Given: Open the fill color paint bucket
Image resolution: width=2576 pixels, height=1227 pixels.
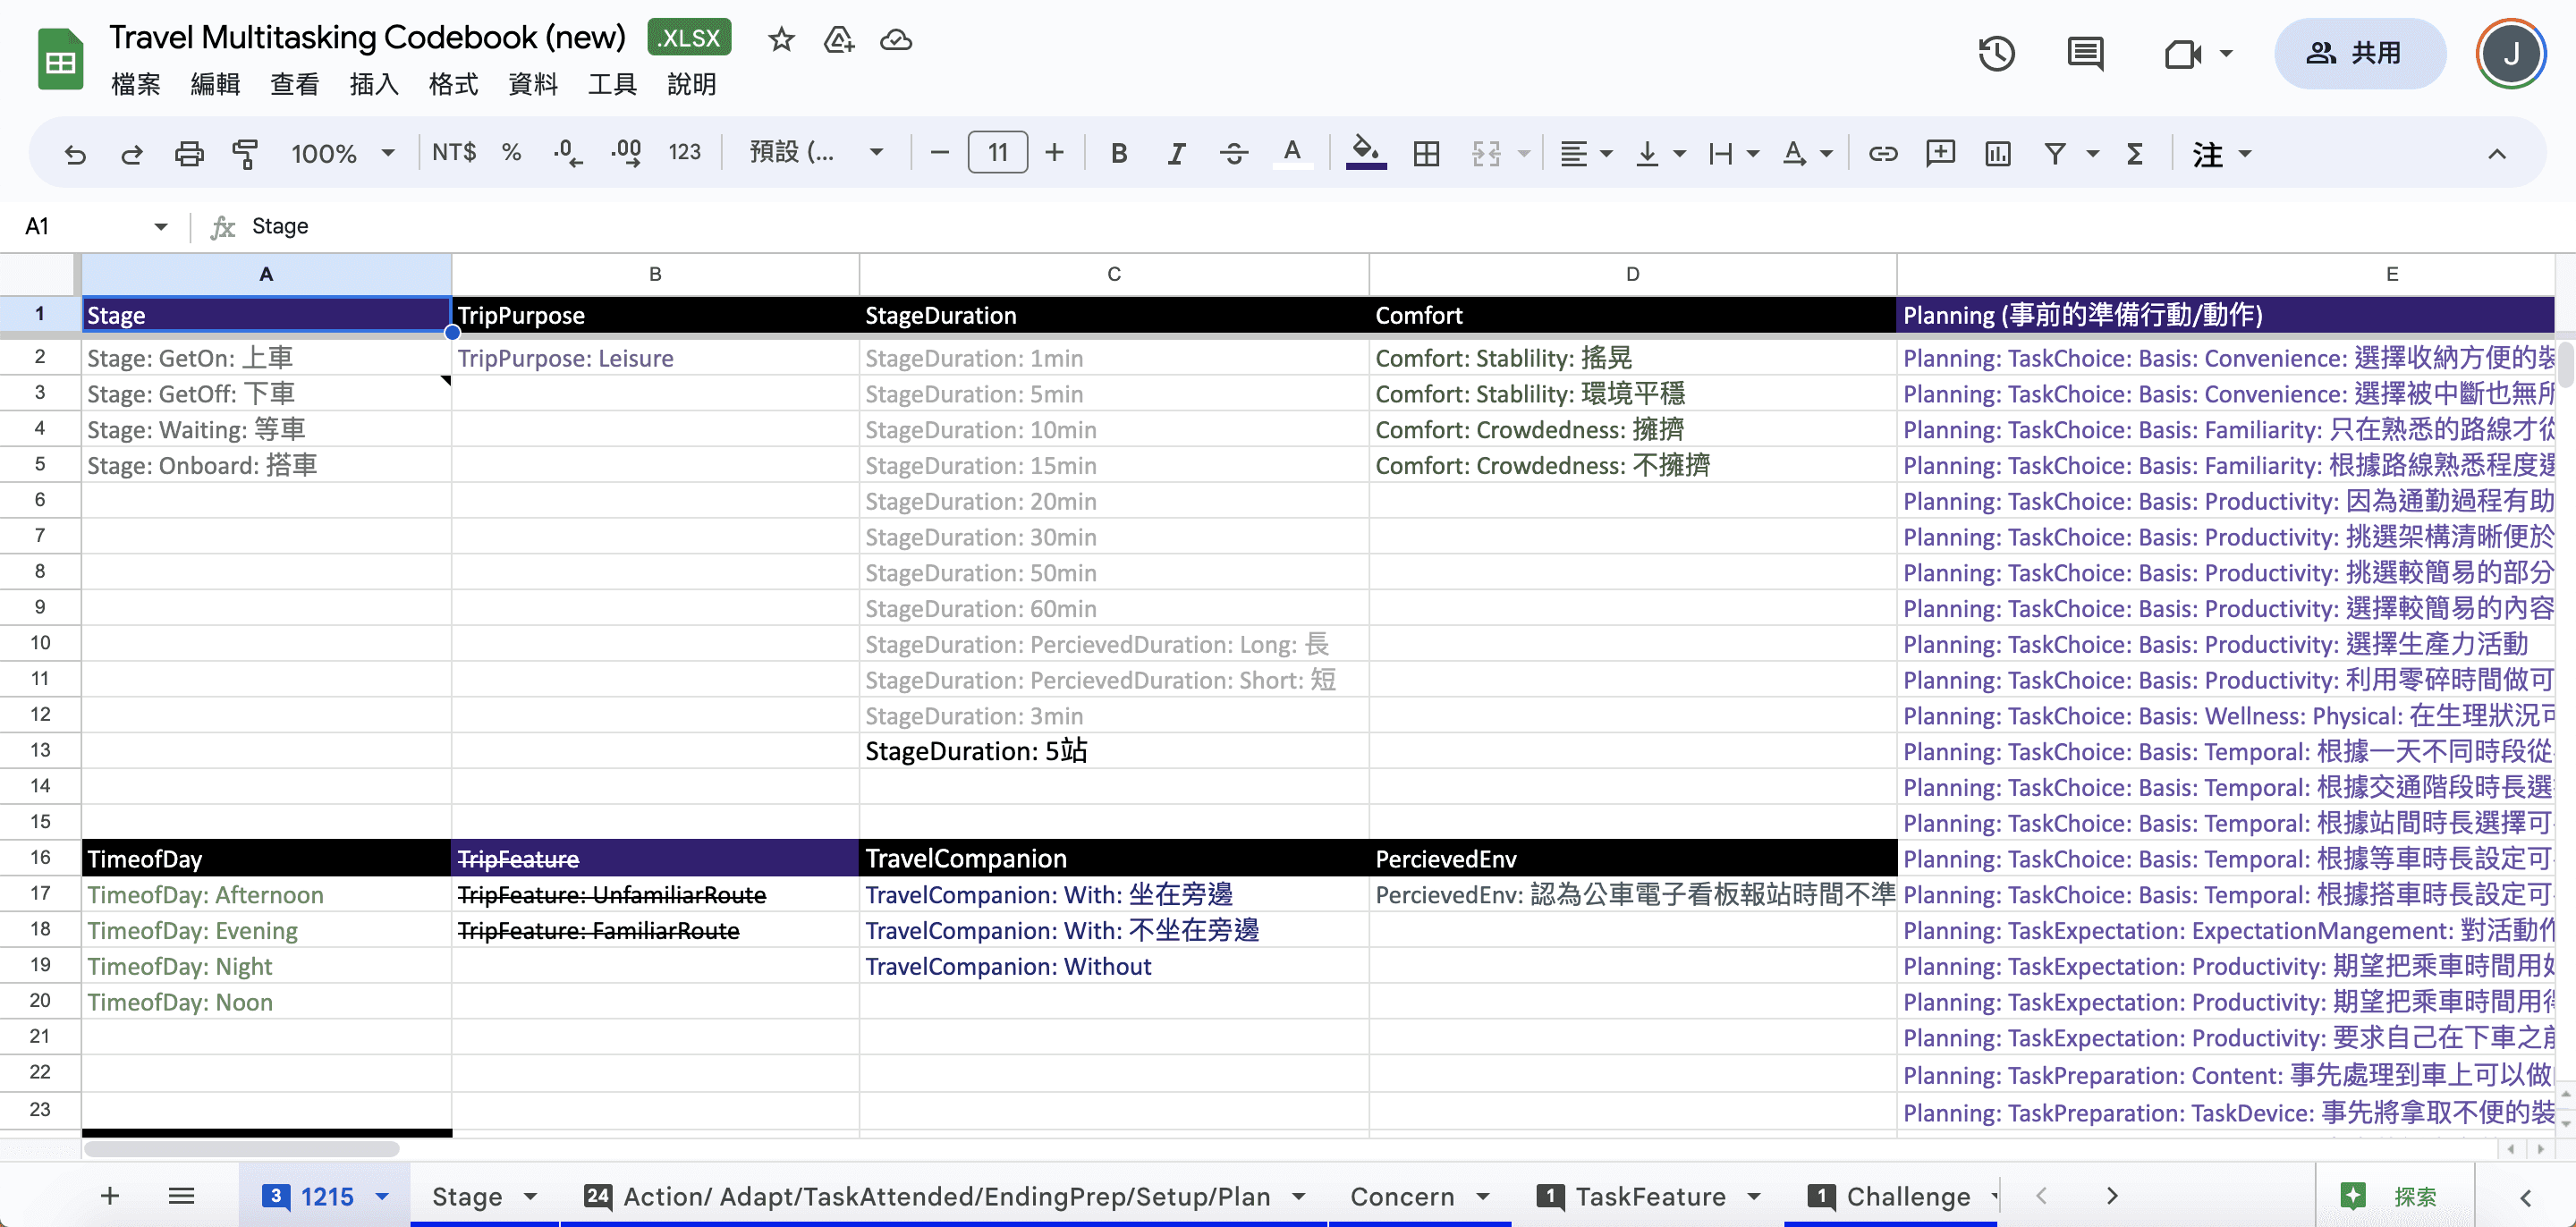Looking at the screenshot, I should click(1365, 154).
